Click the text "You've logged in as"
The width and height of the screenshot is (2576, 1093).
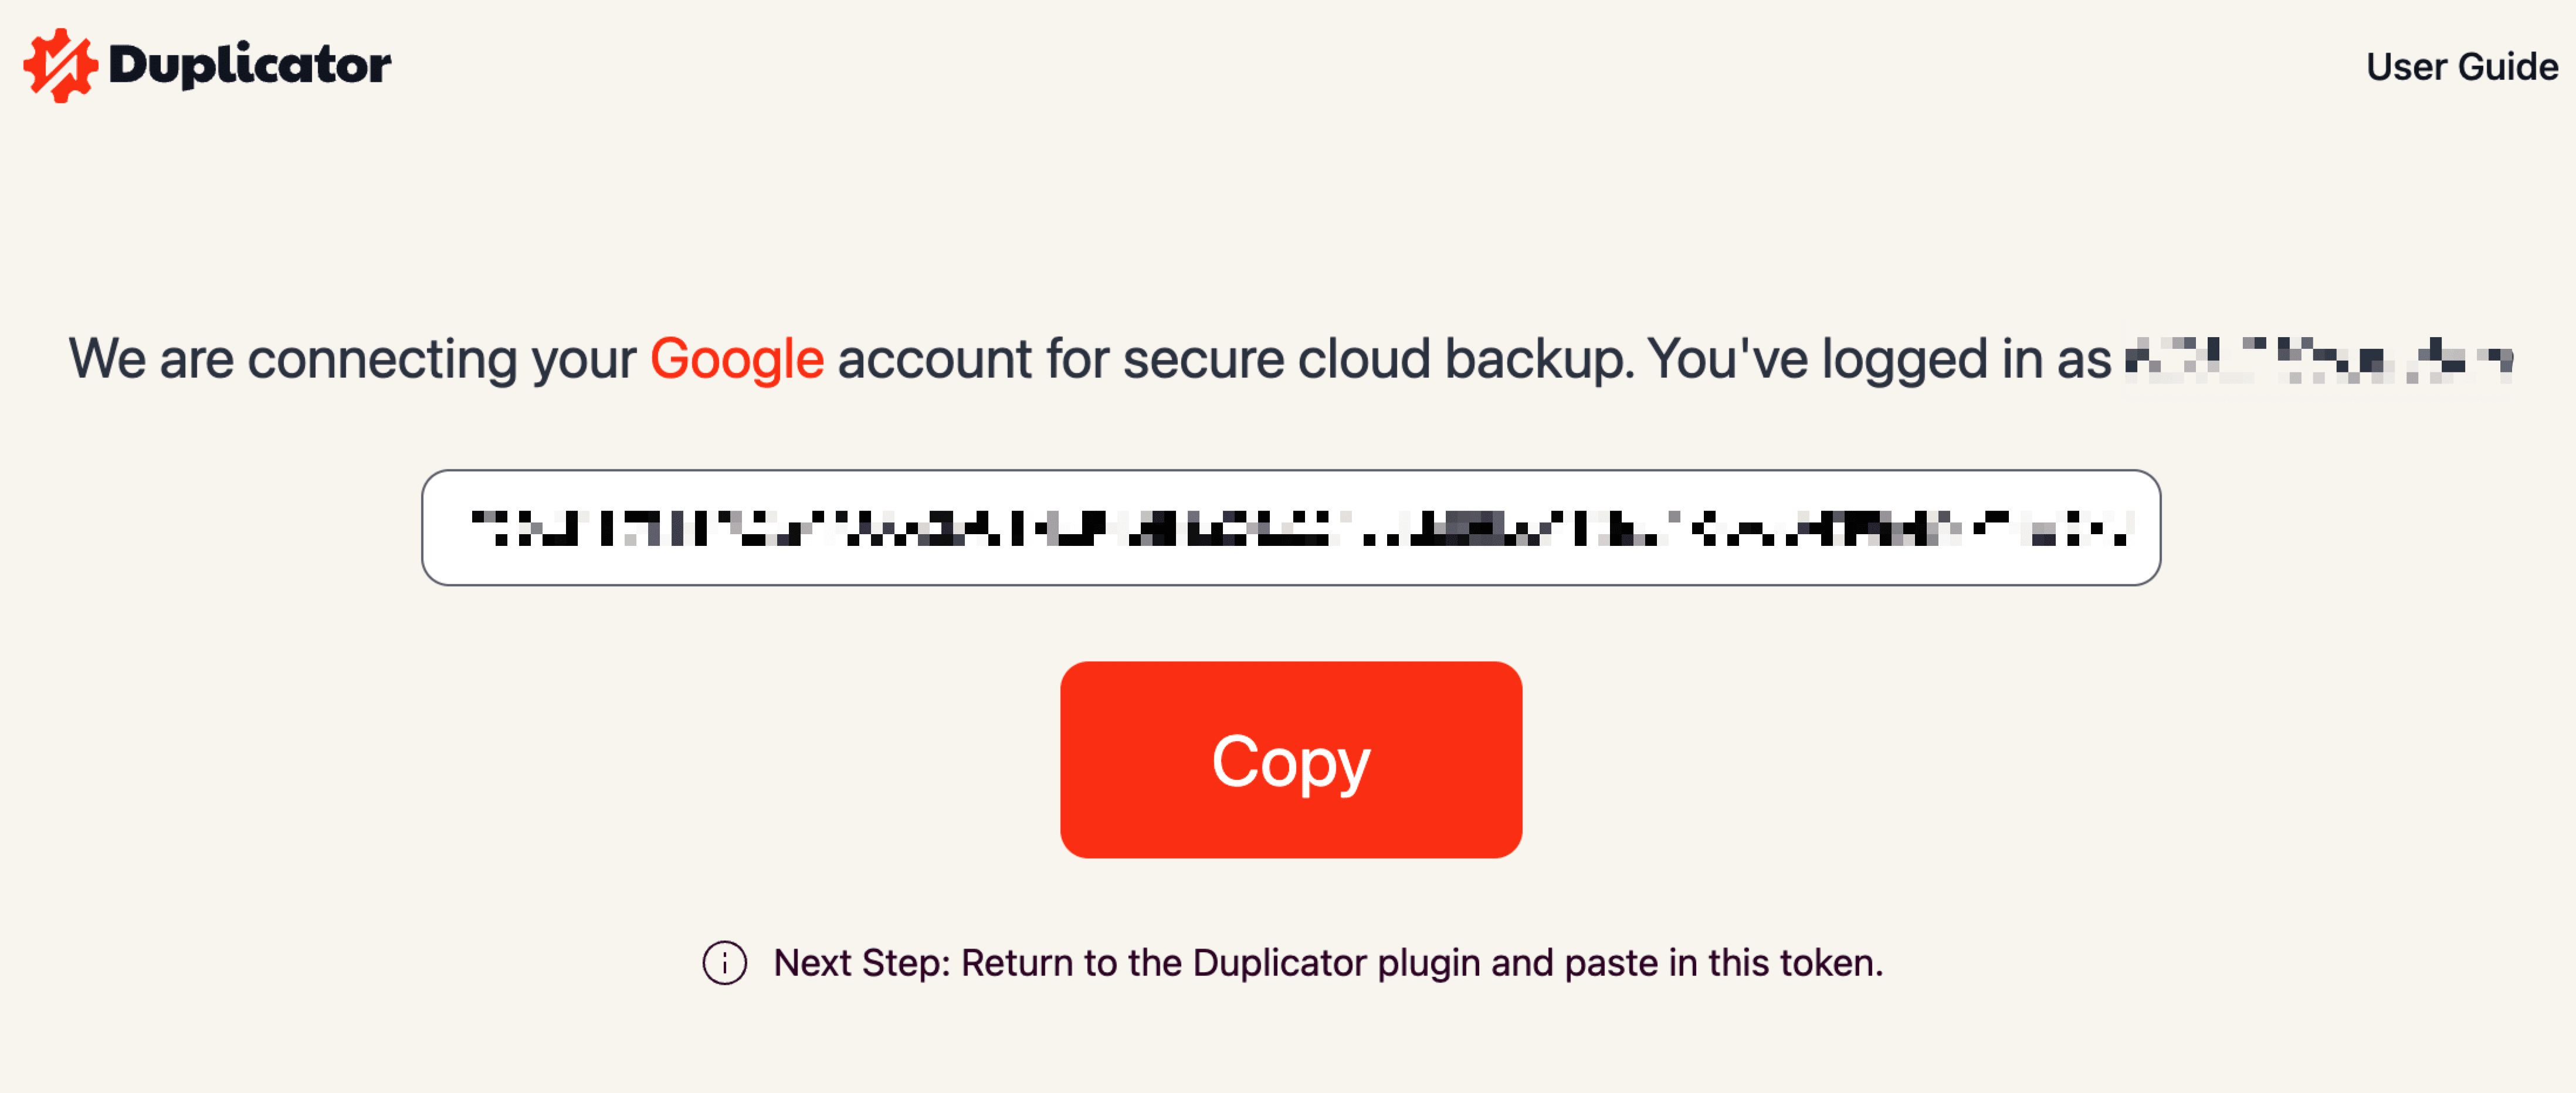click(1879, 359)
